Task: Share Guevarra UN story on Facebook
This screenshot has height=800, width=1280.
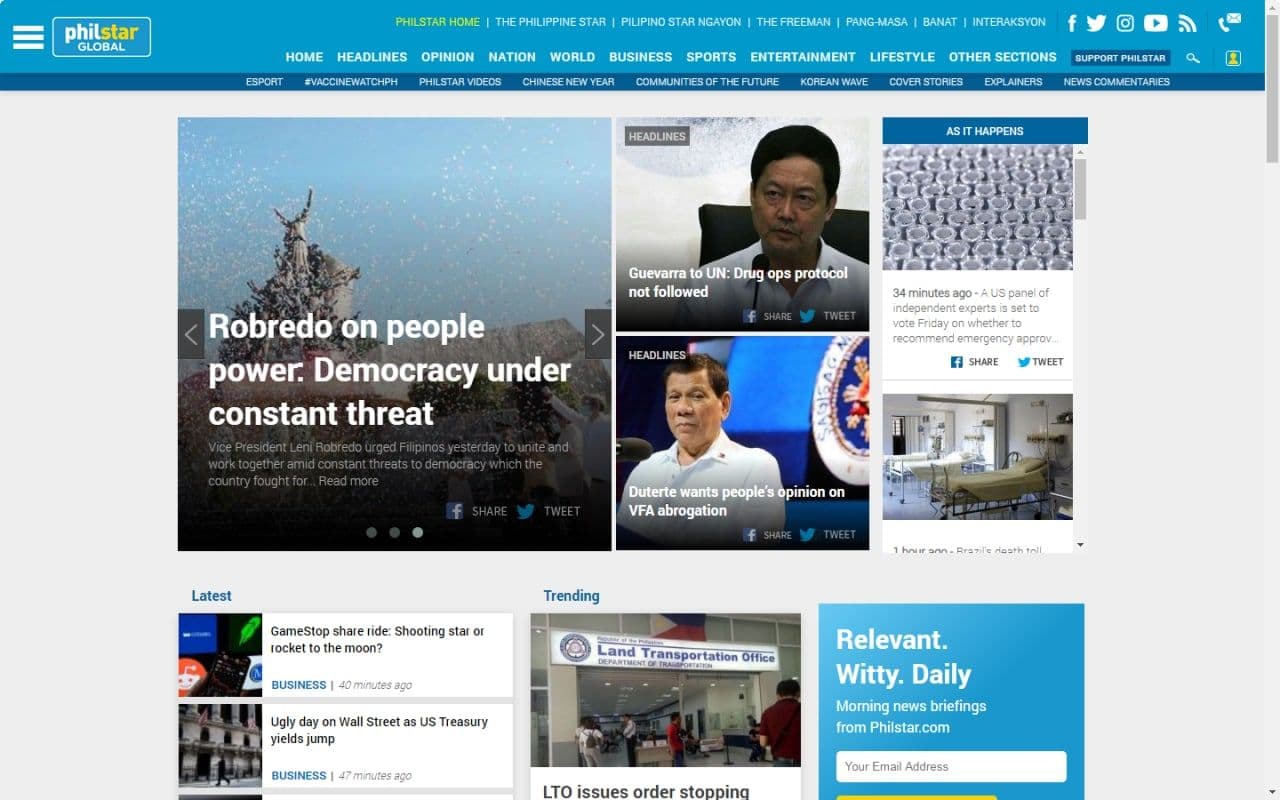Action: pyautogui.click(x=767, y=316)
